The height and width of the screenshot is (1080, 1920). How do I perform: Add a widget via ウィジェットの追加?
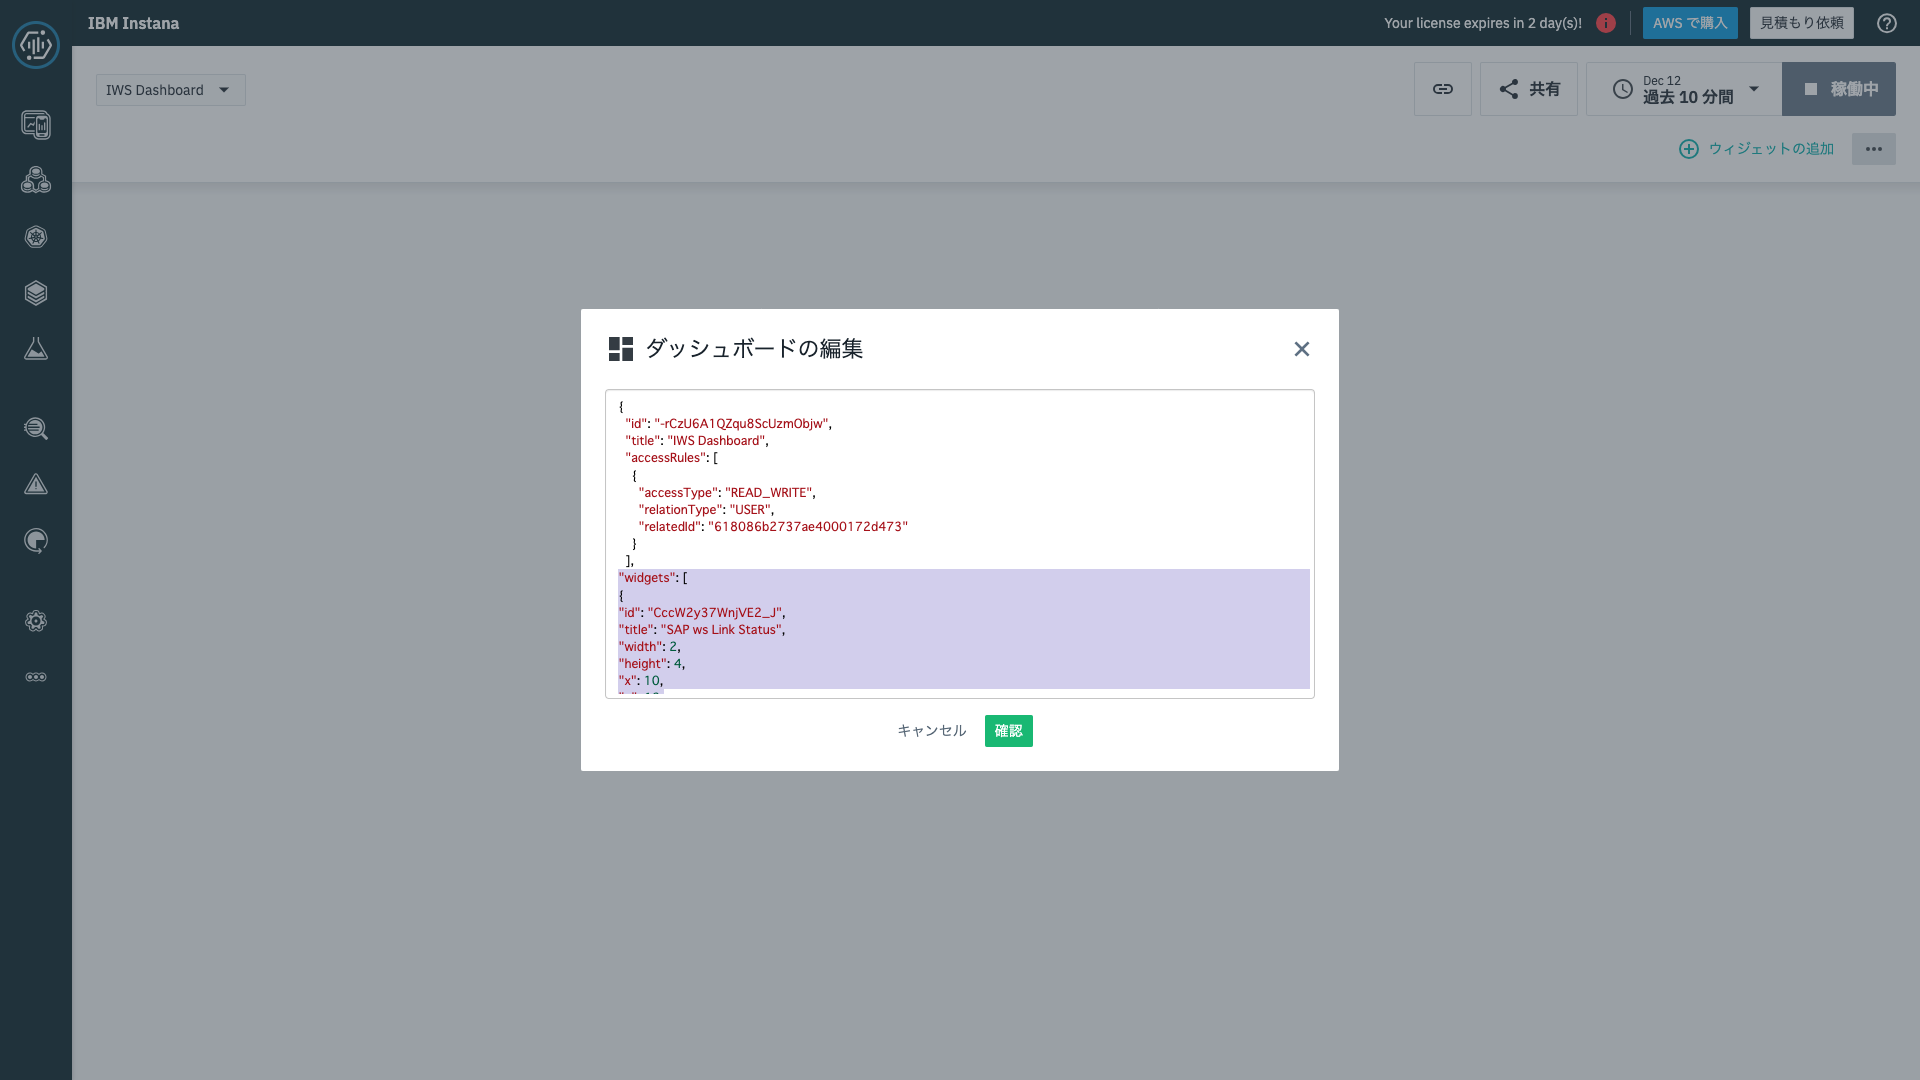click(1757, 148)
